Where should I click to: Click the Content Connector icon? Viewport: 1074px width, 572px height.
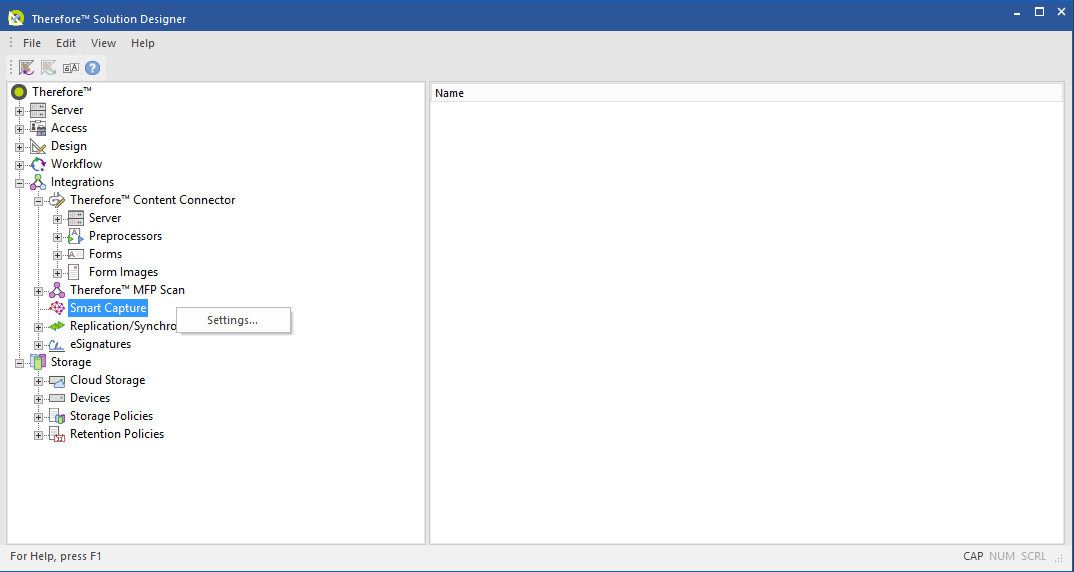[x=57, y=200]
